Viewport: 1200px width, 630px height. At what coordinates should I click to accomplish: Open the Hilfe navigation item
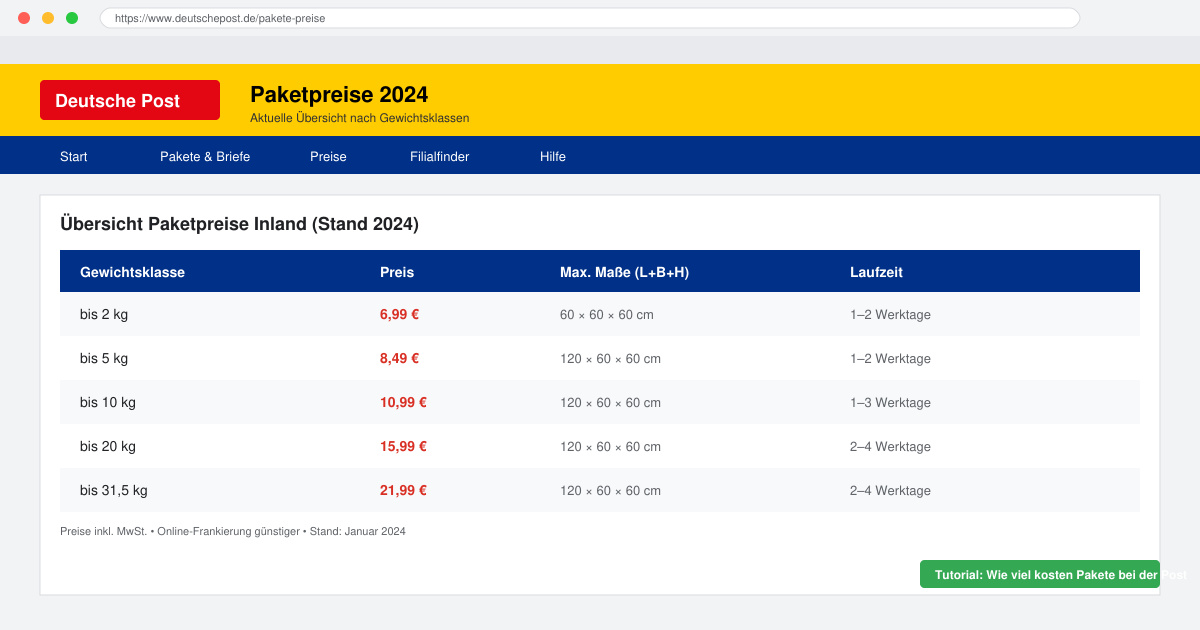[x=553, y=157]
